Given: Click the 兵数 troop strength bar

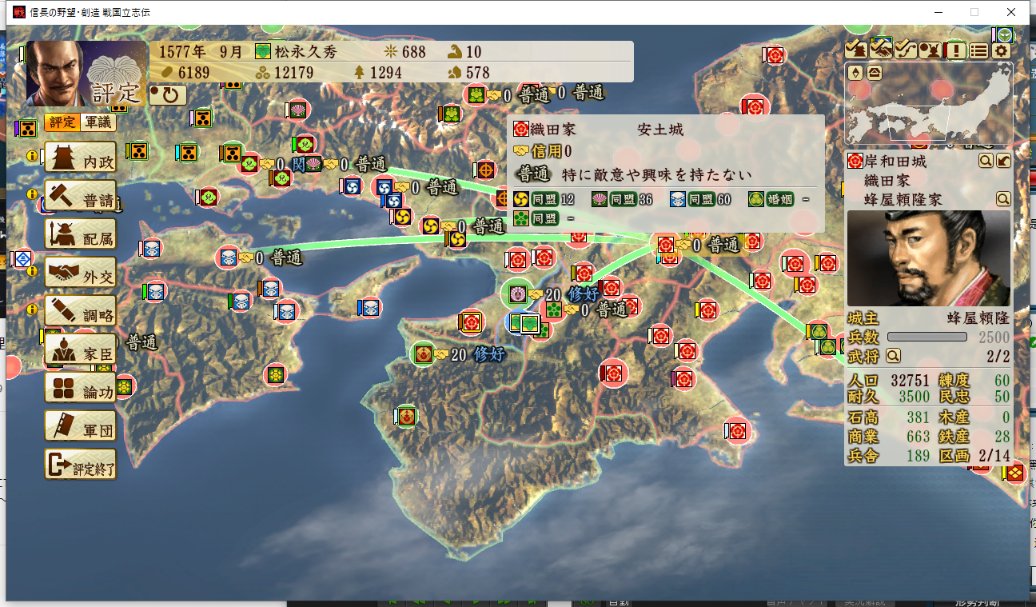Looking at the screenshot, I should click(x=927, y=337).
